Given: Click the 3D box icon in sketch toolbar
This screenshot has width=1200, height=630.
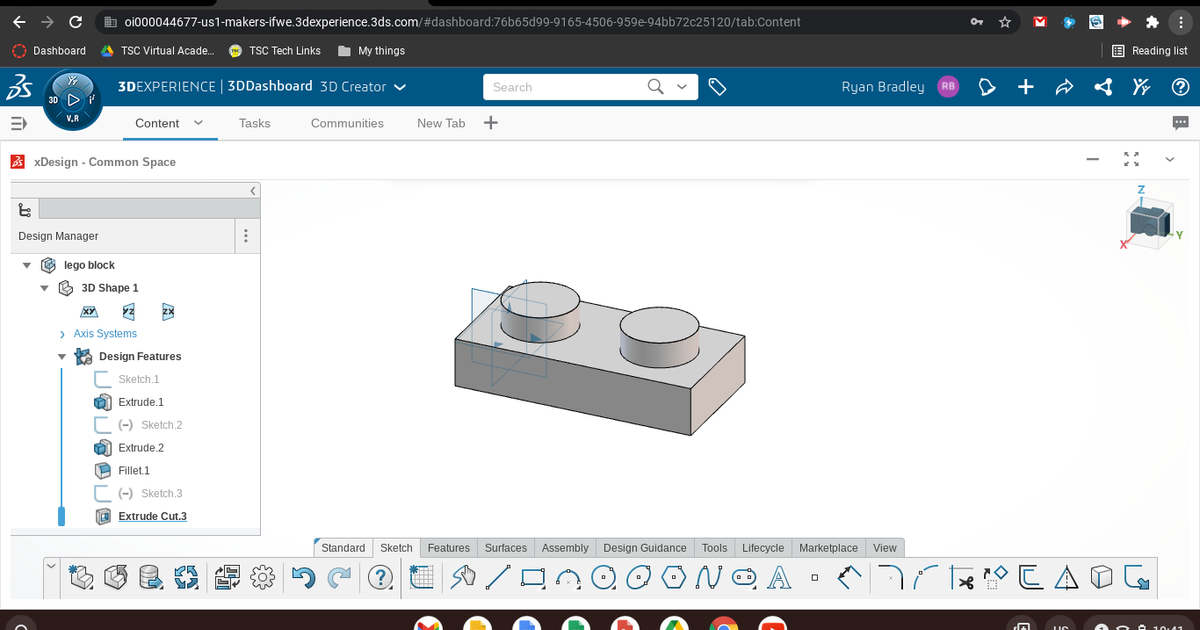Looking at the screenshot, I should 1101,577.
